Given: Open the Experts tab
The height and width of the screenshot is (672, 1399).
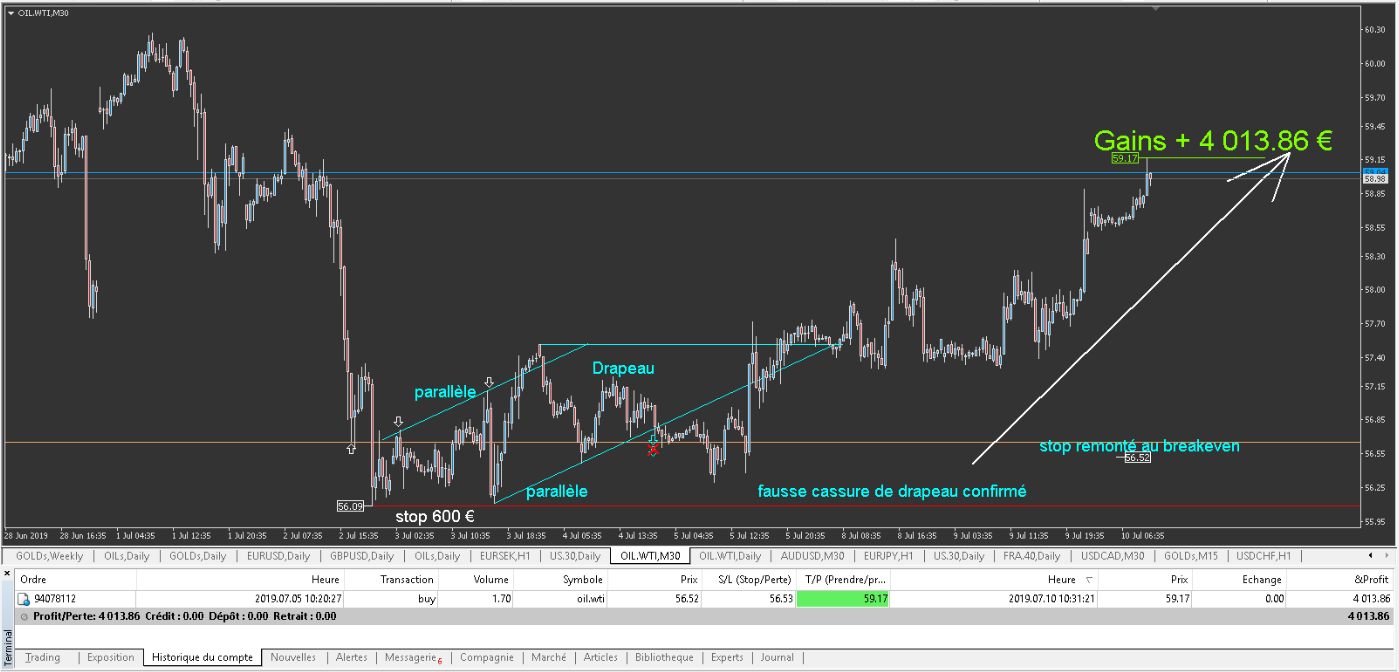Looking at the screenshot, I should 727,657.
